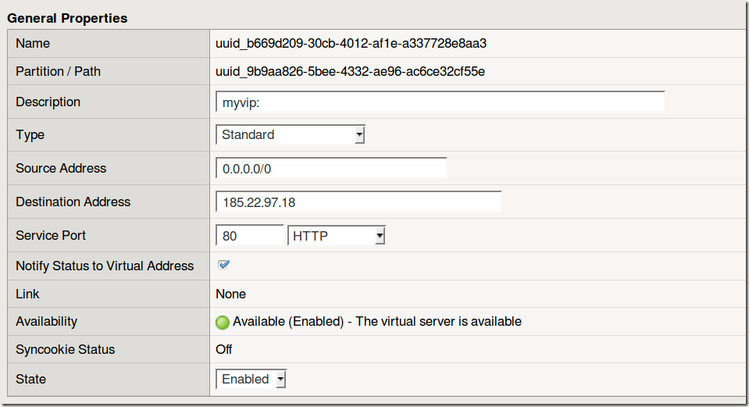Expand the Service Port HTTP protocol dropdown
This screenshot has width=749, height=407.
pos(337,236)
